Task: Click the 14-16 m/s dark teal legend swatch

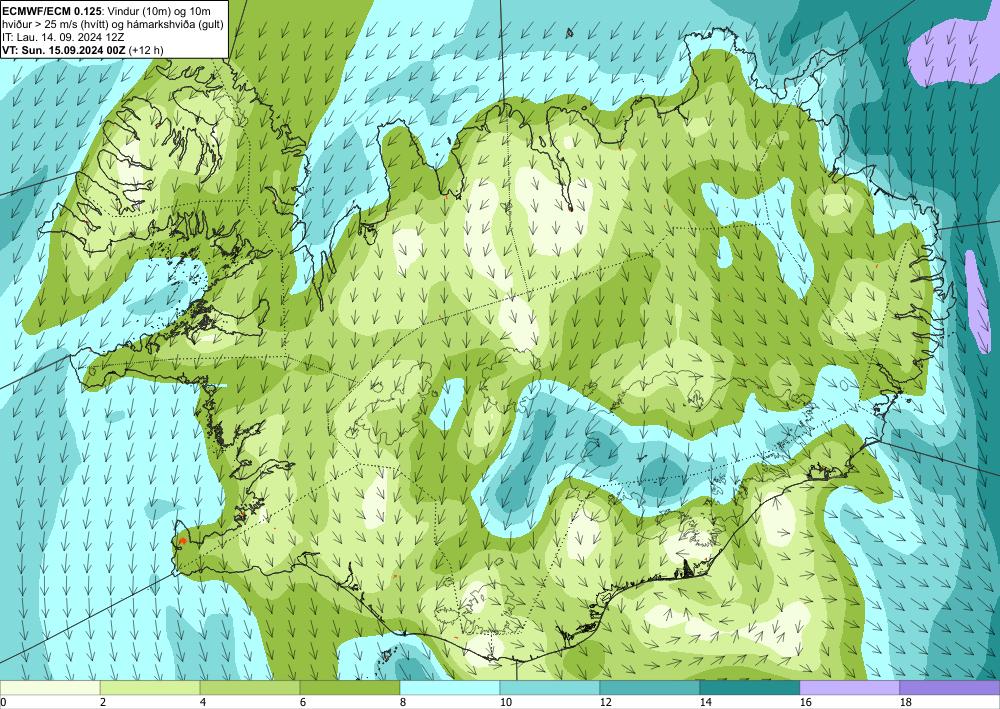Action: (750, 688)
